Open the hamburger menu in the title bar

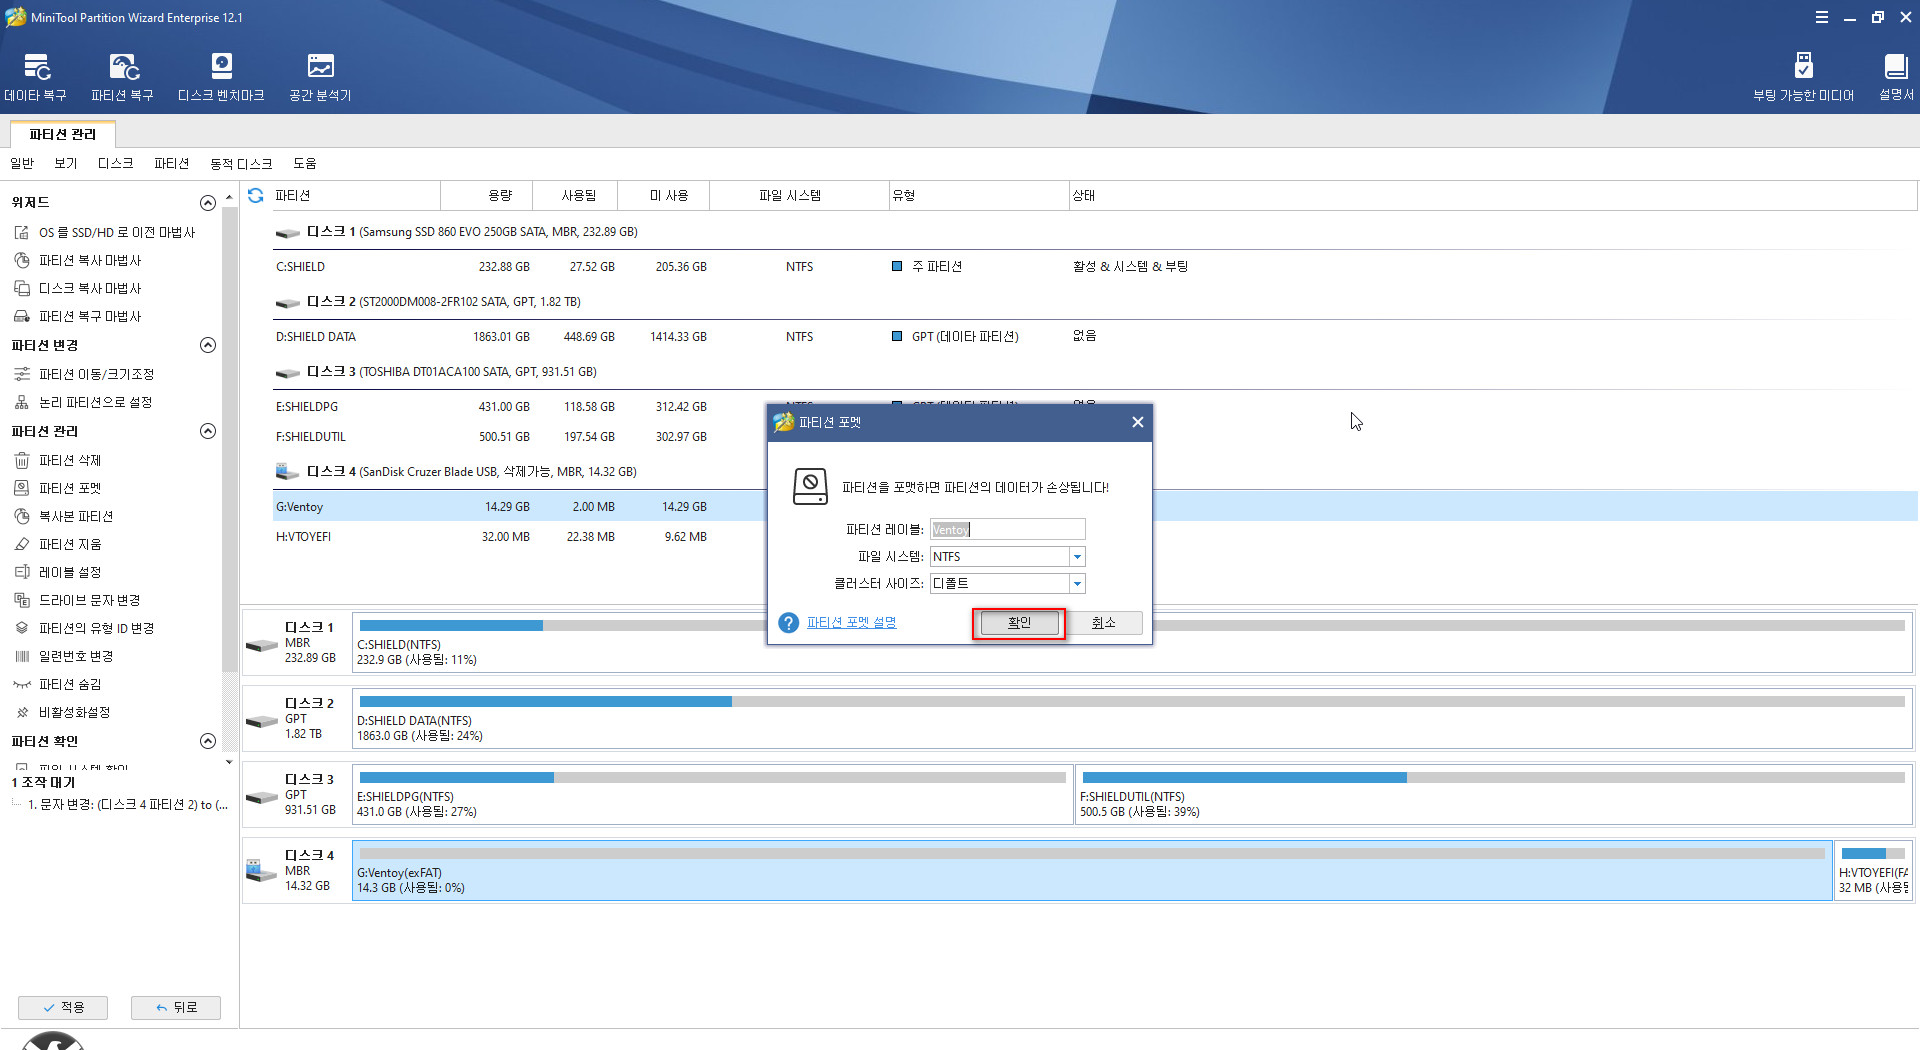[1822, 17]
